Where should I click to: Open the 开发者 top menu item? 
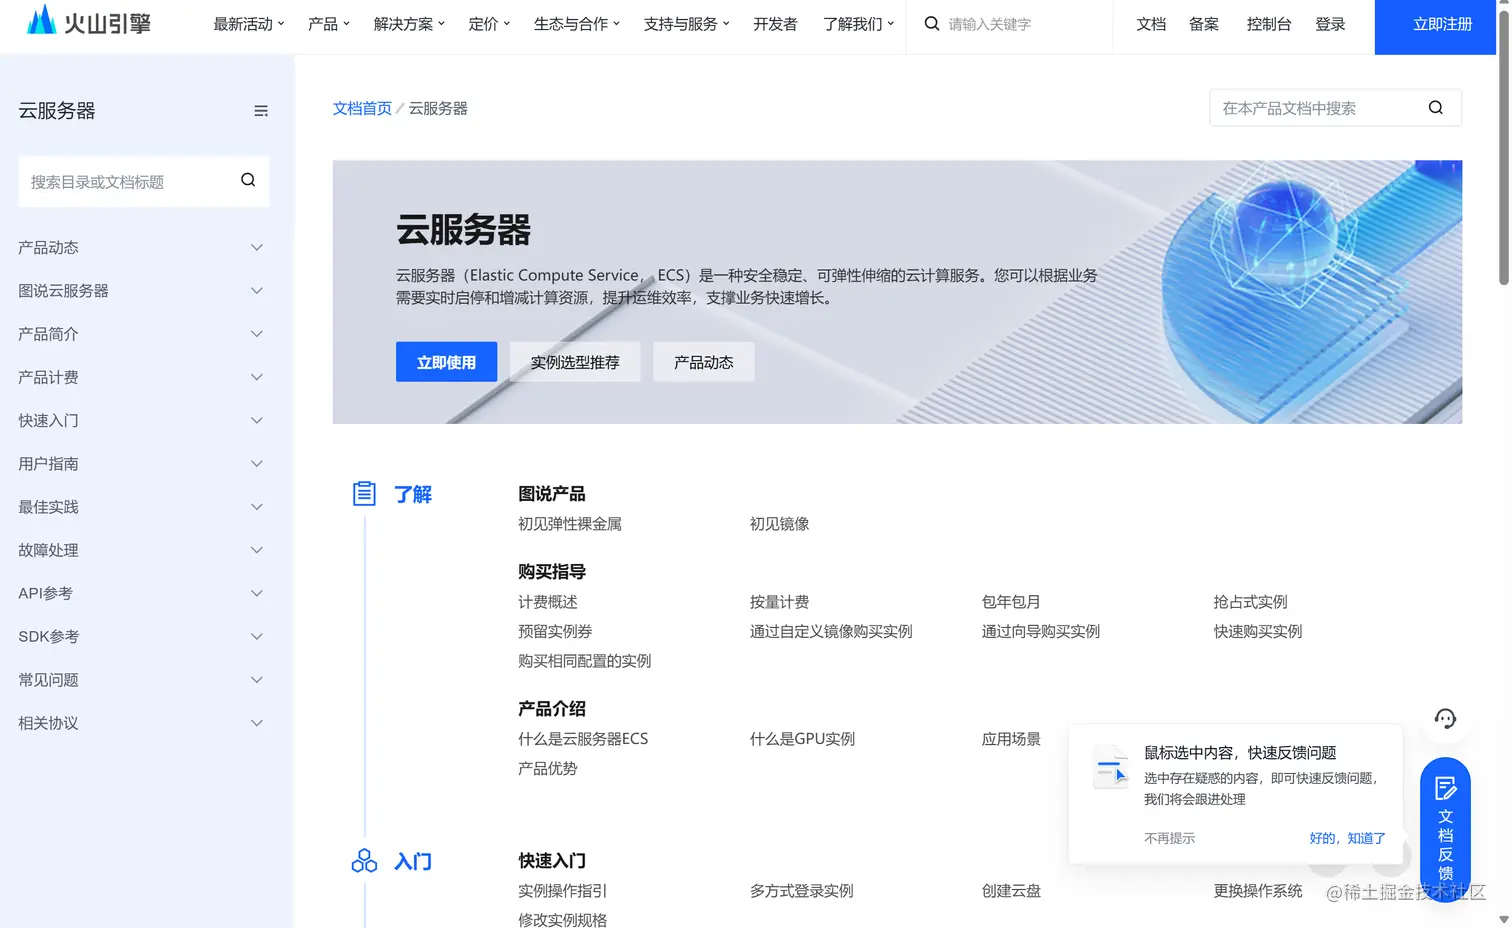coord(775,24)
